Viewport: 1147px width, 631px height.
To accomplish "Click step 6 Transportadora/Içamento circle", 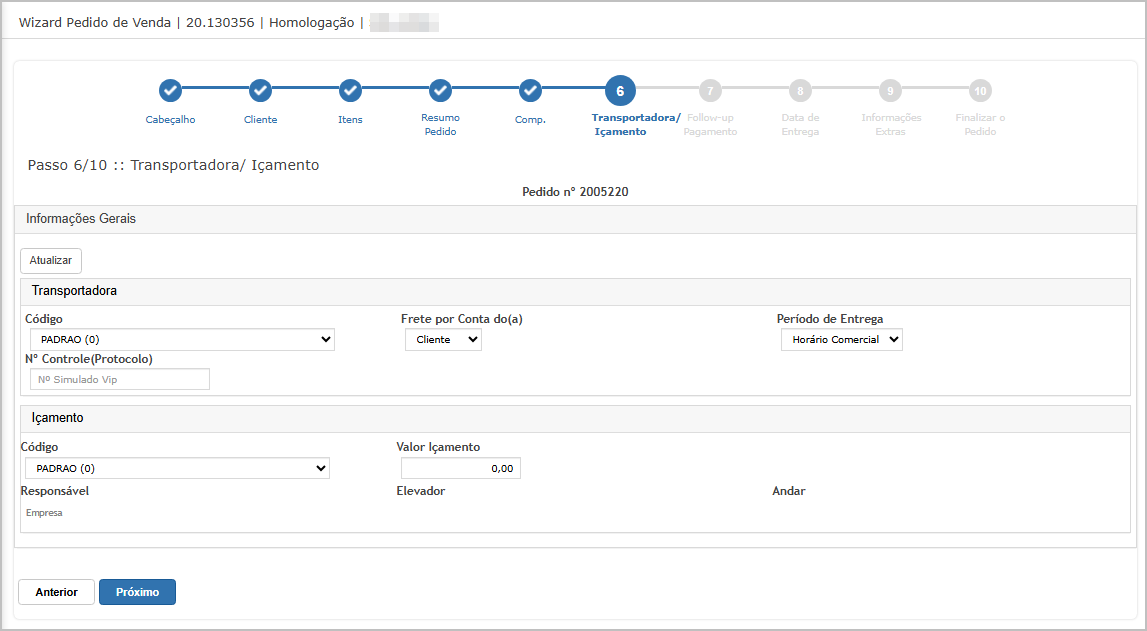I will tap(620, 91).
